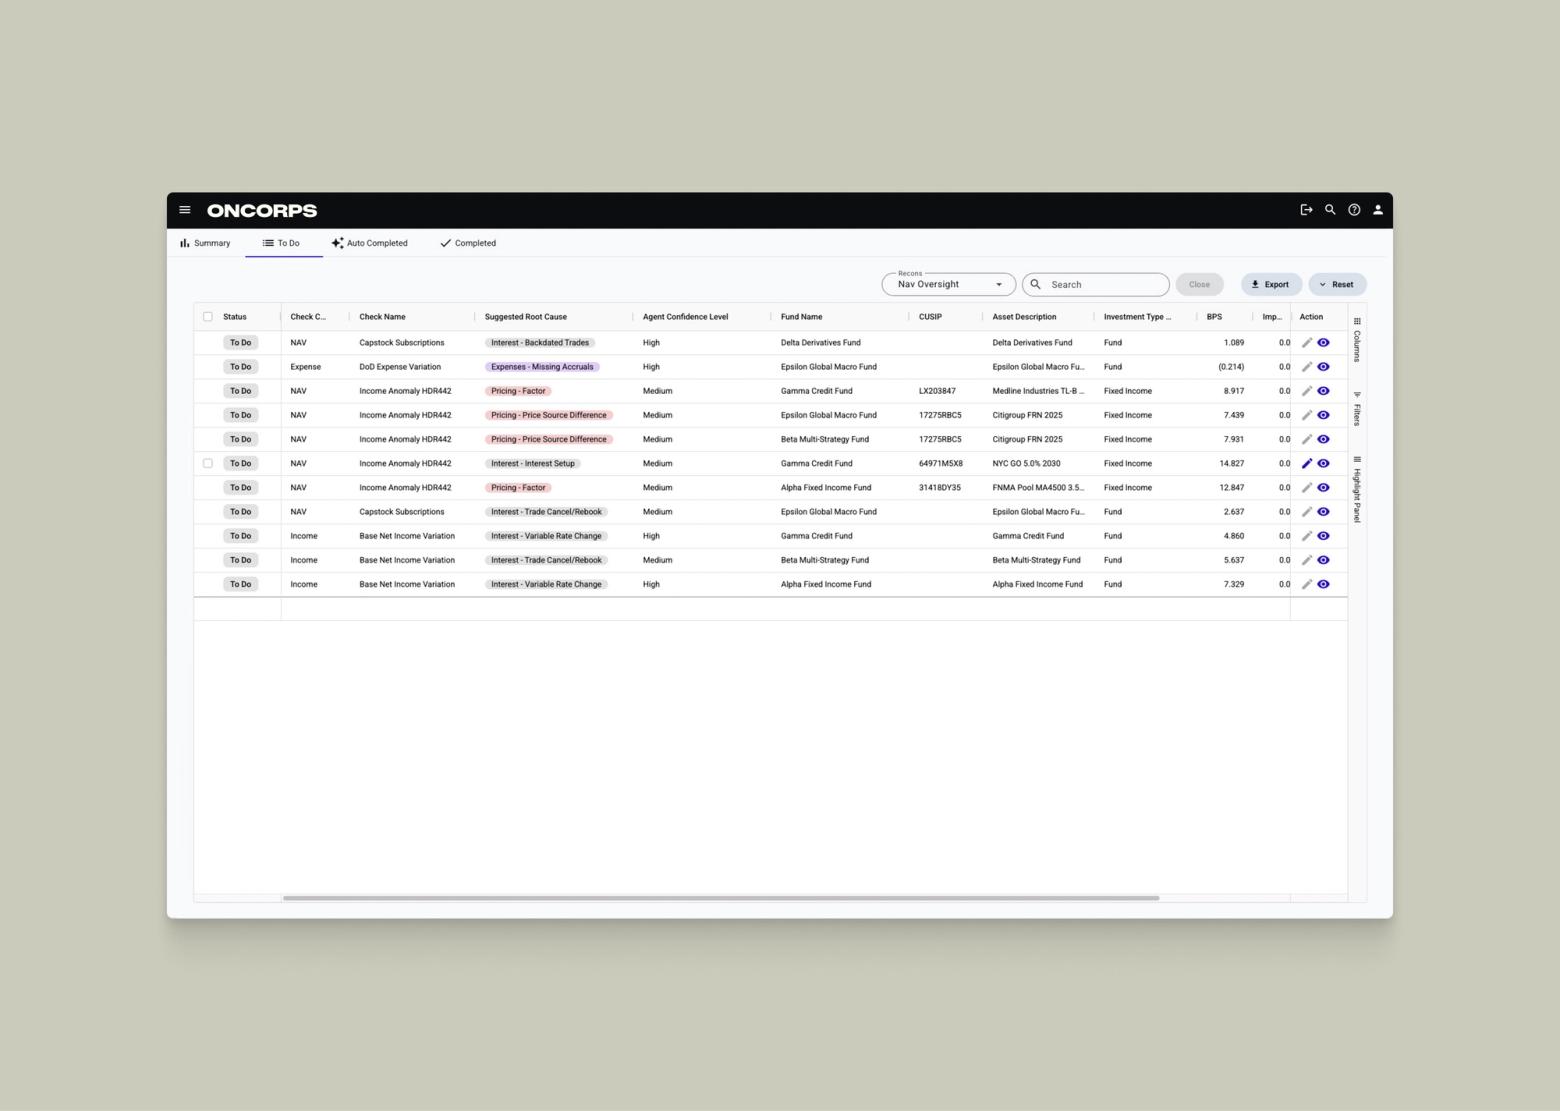1560x1111 pixels.
Task: Click 'Interest - Backdated Trades' tag
Action: [540, 343]
